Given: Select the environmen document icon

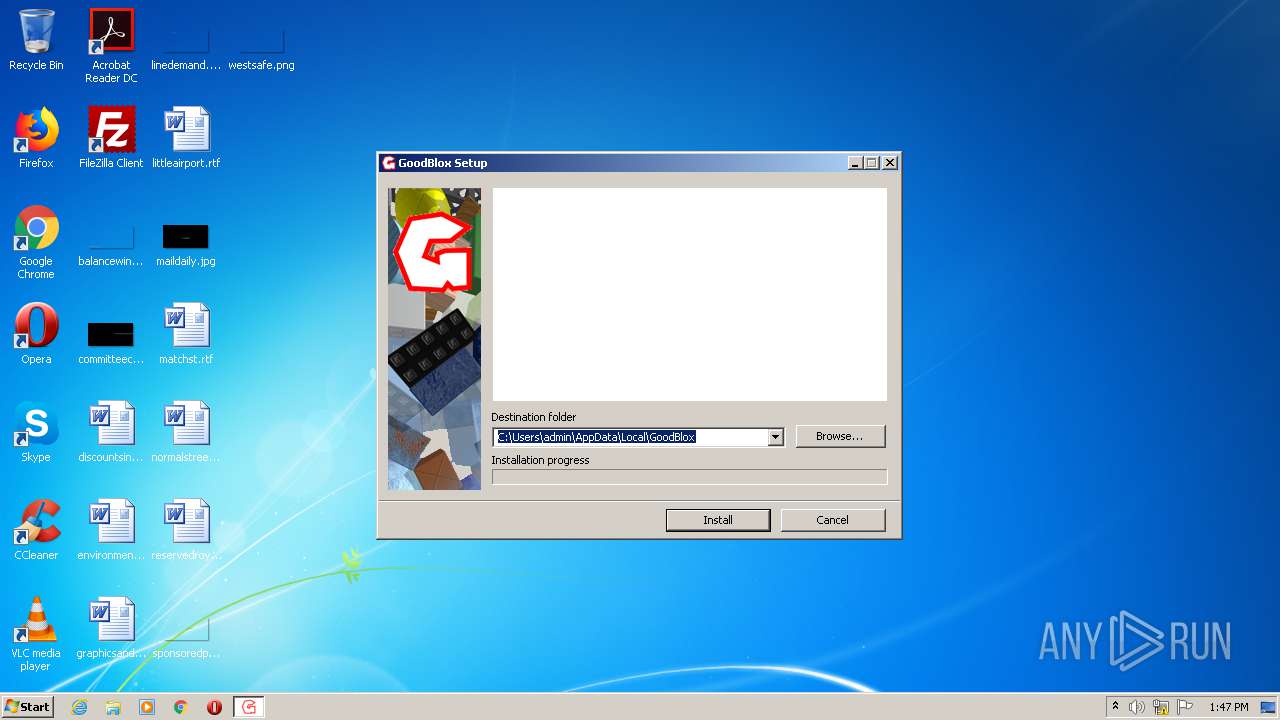Looking at the screenshot, I should [x=111, y=530].
